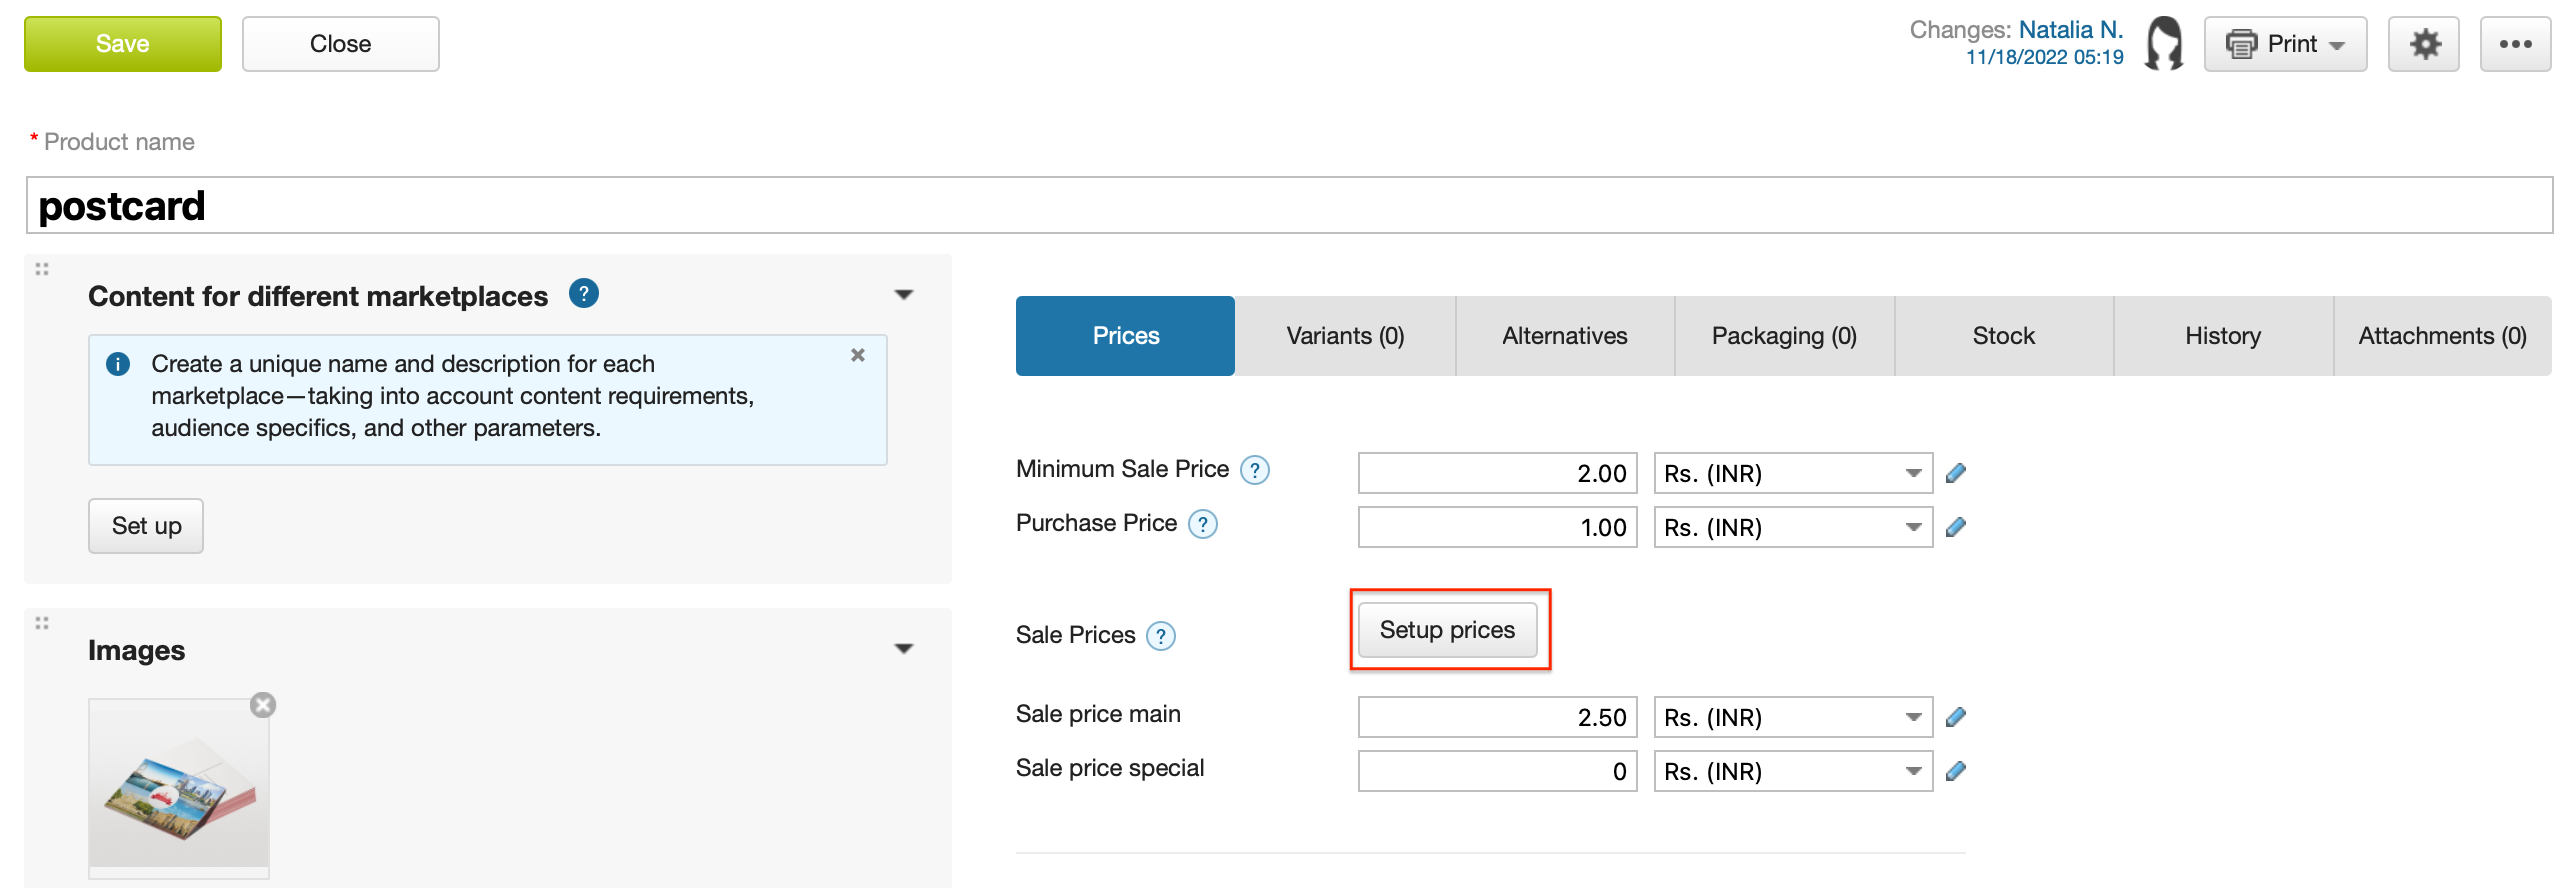2562x888 pixels.
Task: Grab the Images panel drag handle
Action: (x=42, y=623)
